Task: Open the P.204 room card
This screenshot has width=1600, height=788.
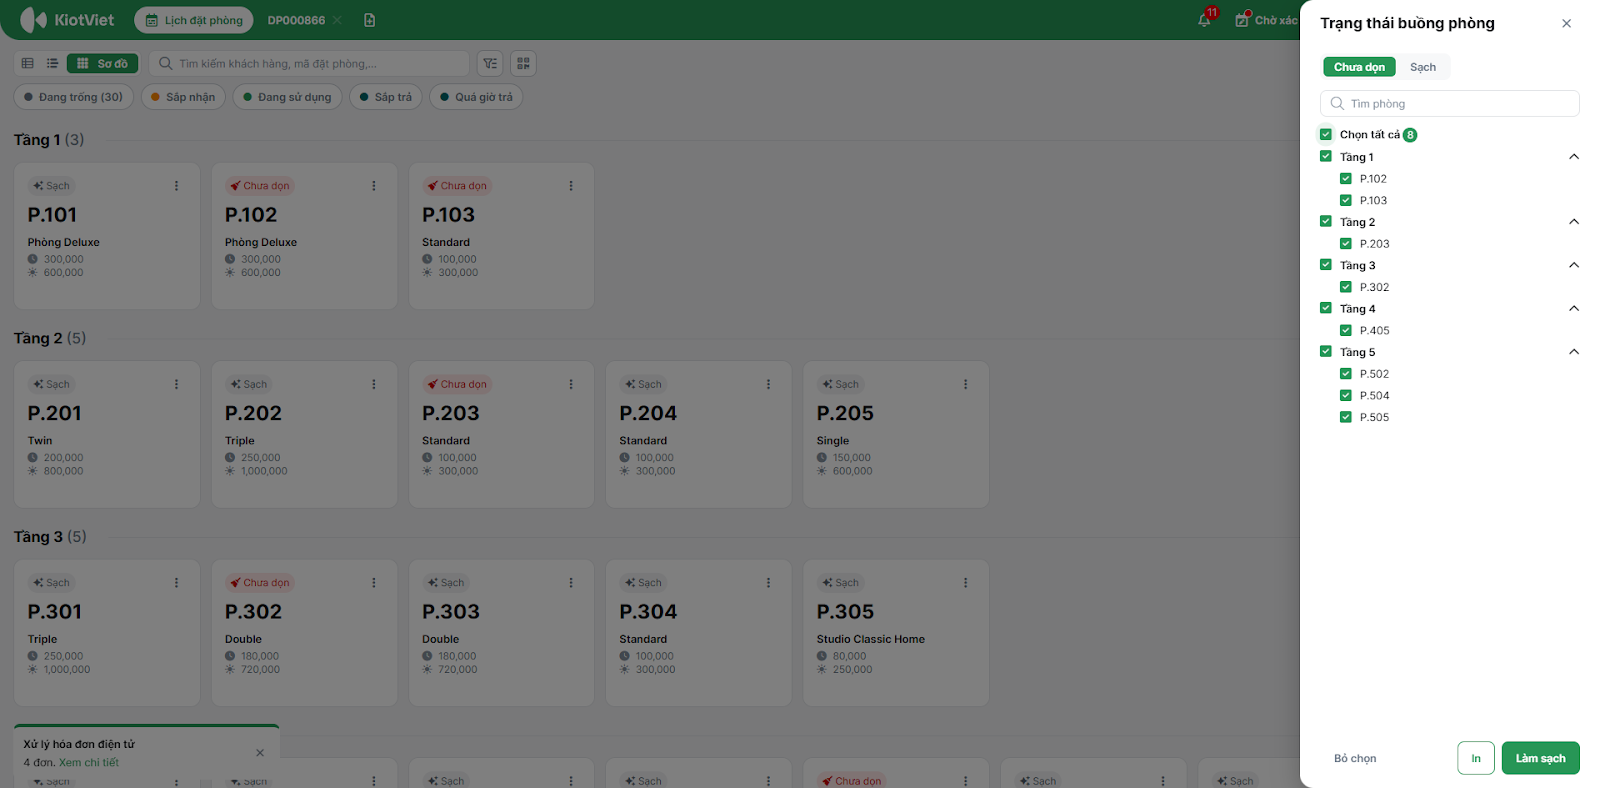Action: click(698, 434)
